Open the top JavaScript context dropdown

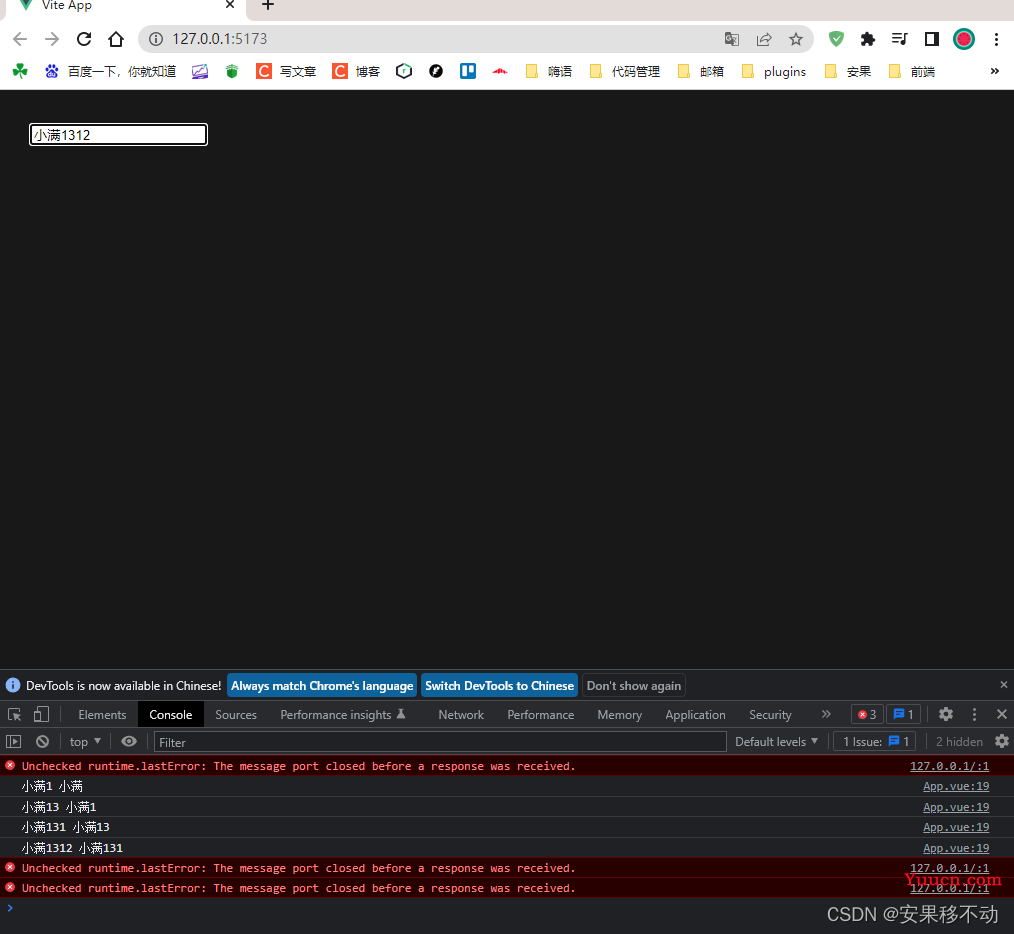coord(85,741)
